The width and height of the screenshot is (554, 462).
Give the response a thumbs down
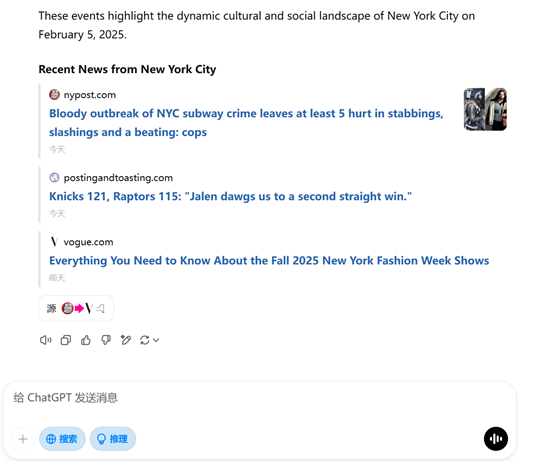106,340
